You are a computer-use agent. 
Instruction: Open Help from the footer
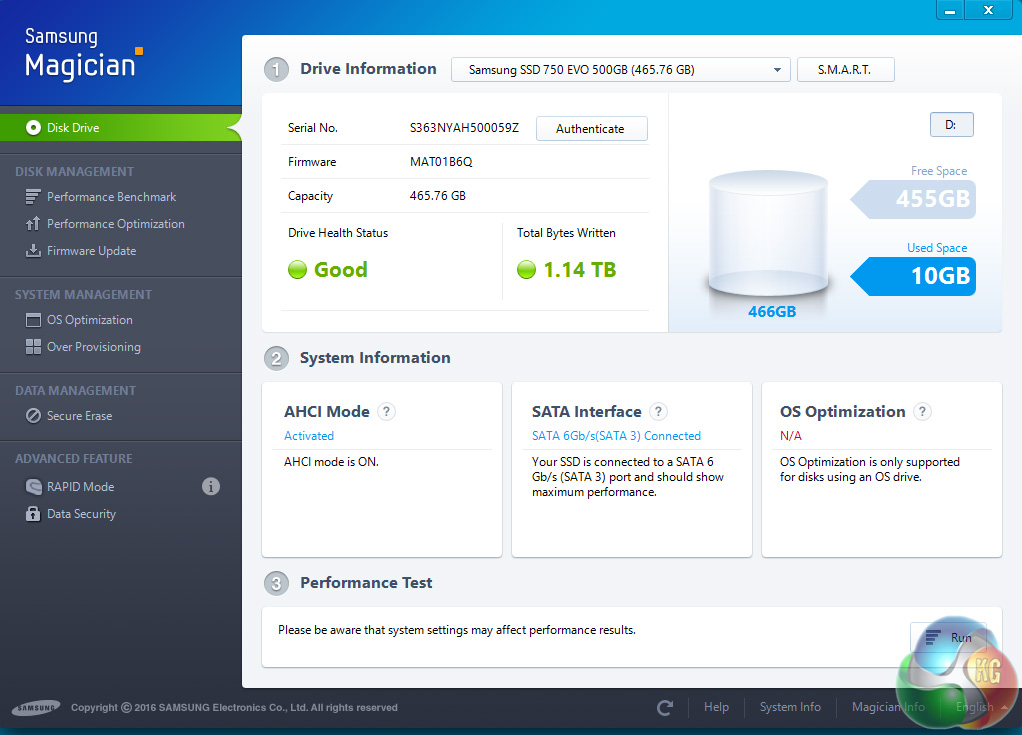[x=716, y=707]
